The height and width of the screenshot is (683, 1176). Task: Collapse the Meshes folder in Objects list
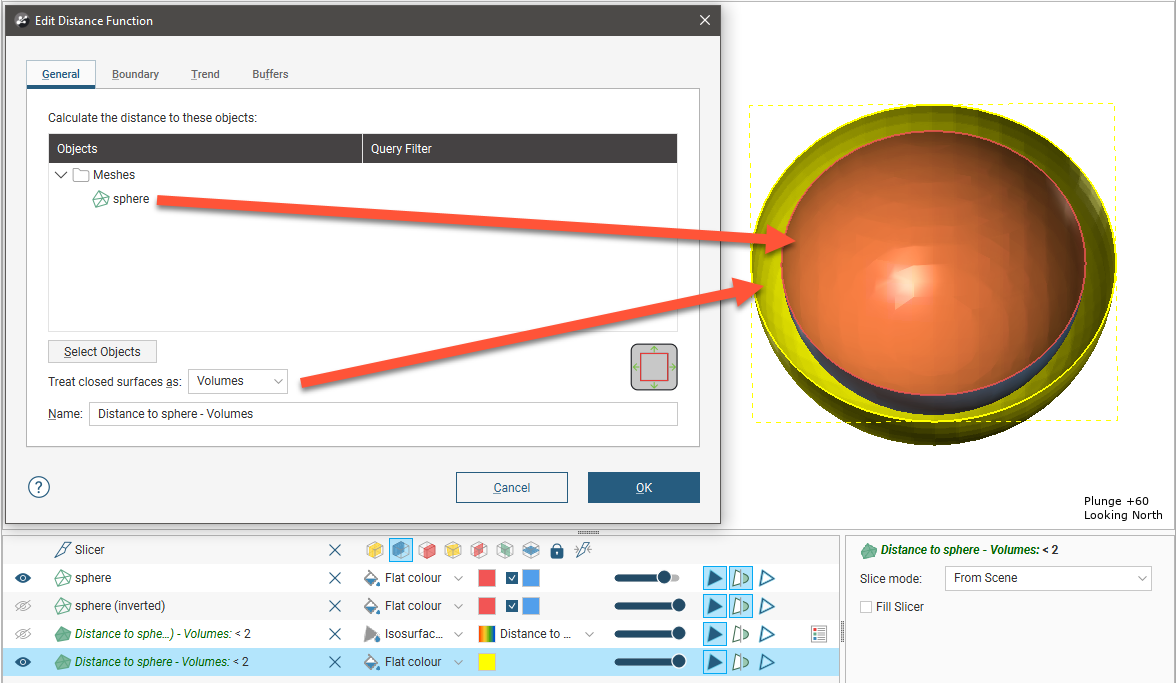click(x=62, y=175)
